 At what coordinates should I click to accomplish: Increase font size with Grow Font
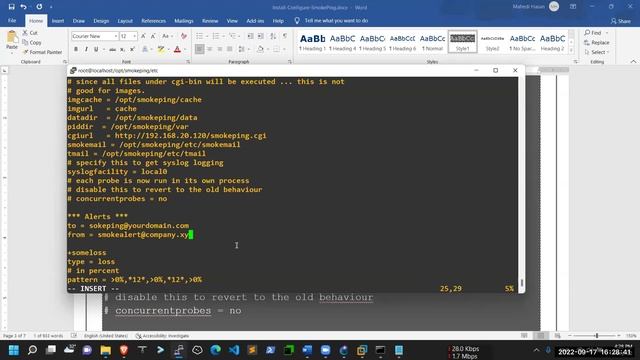[x=143, y=36]
